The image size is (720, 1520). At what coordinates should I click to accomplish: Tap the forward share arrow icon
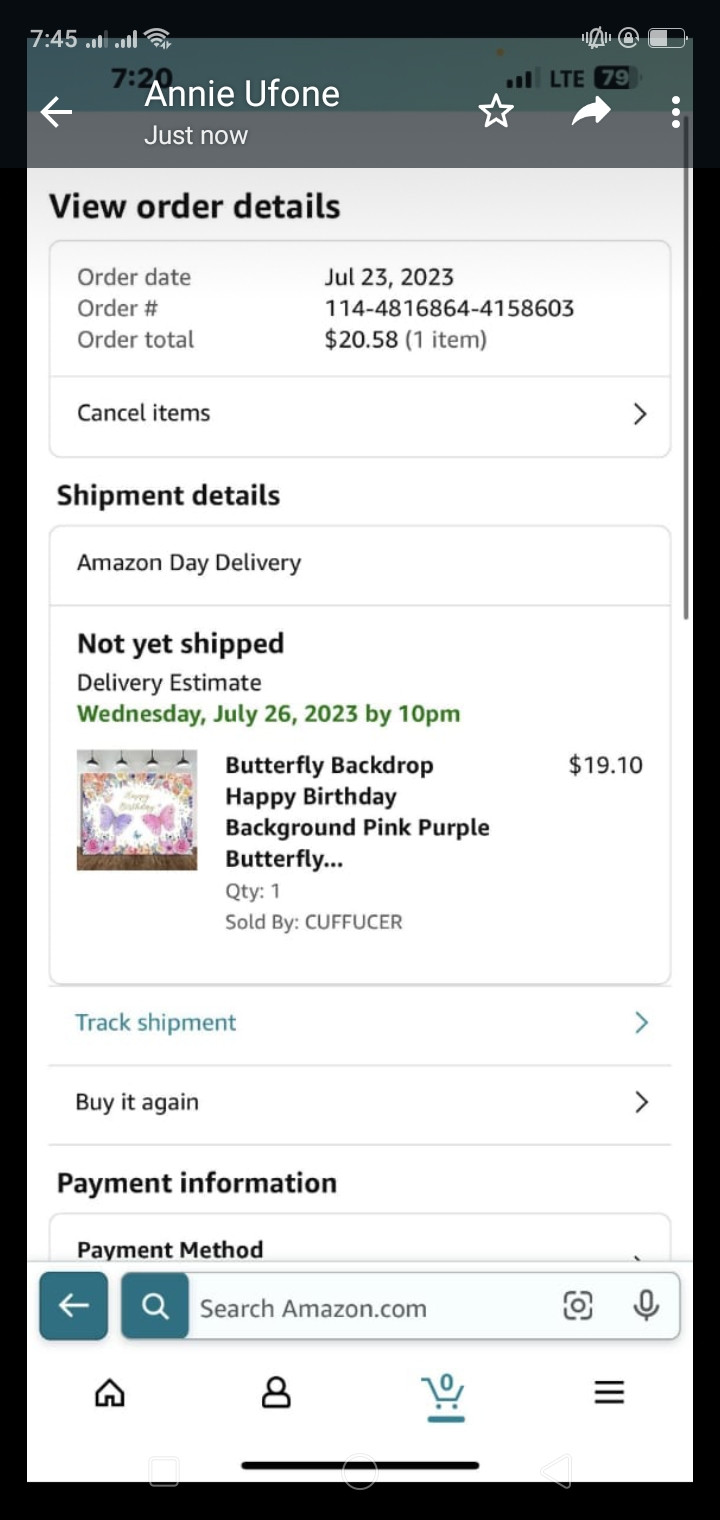click(x=590, y=112)
